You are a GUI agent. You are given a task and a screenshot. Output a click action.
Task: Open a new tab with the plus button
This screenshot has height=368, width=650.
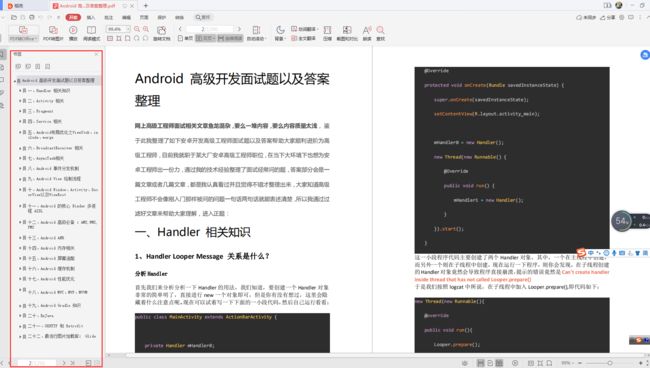click(x=146, y=6)
